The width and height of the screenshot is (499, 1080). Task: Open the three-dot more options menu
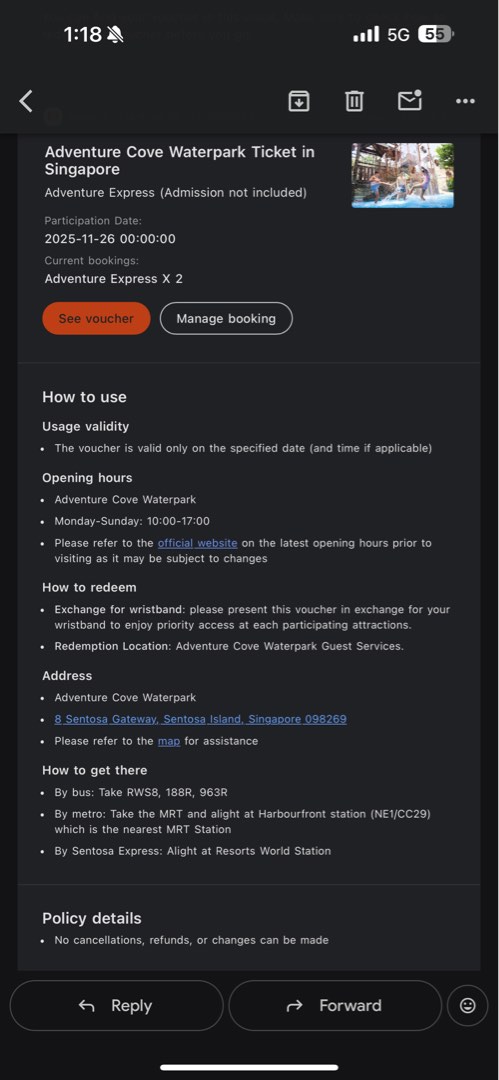click(x=465, y=101)
